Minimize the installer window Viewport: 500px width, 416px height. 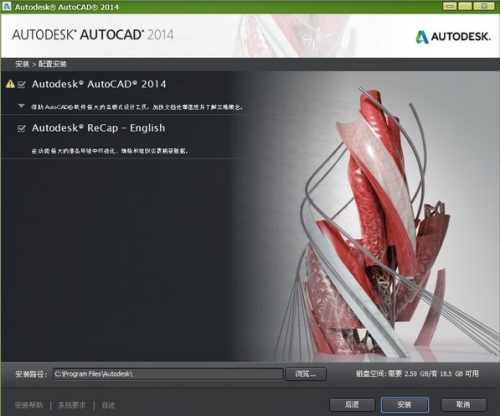click(x=450, y=6)
